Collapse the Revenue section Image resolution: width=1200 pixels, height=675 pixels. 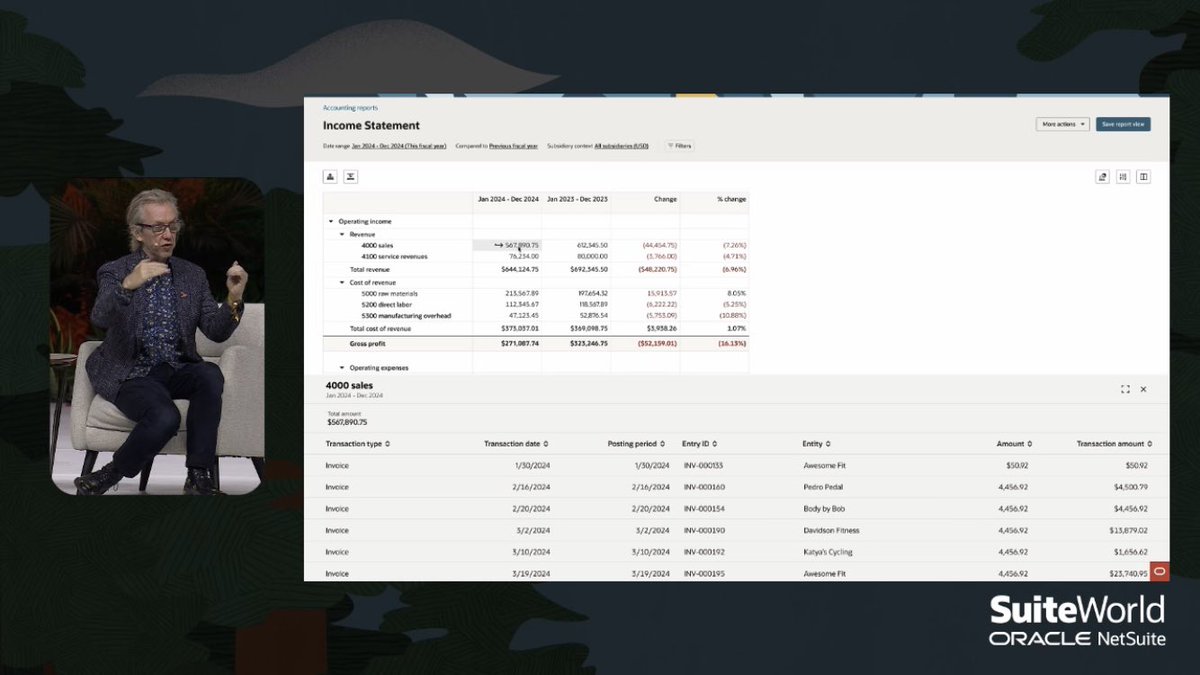[x=341, y=233]
